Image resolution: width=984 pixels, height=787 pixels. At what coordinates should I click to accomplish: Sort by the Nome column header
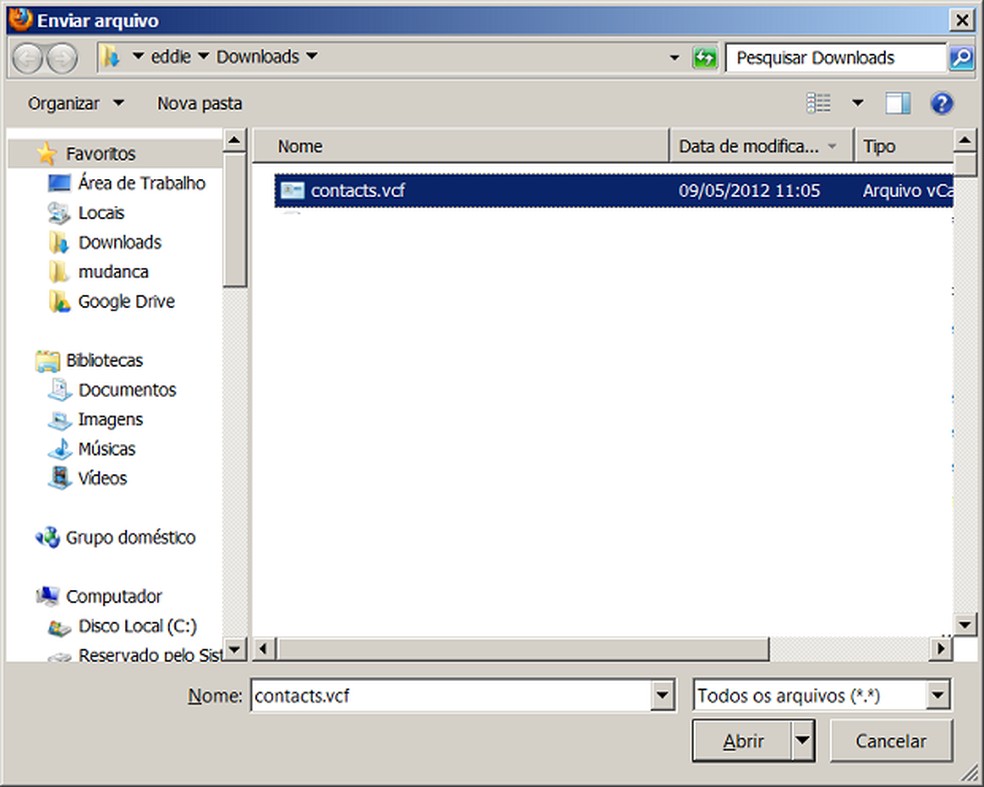461,146
